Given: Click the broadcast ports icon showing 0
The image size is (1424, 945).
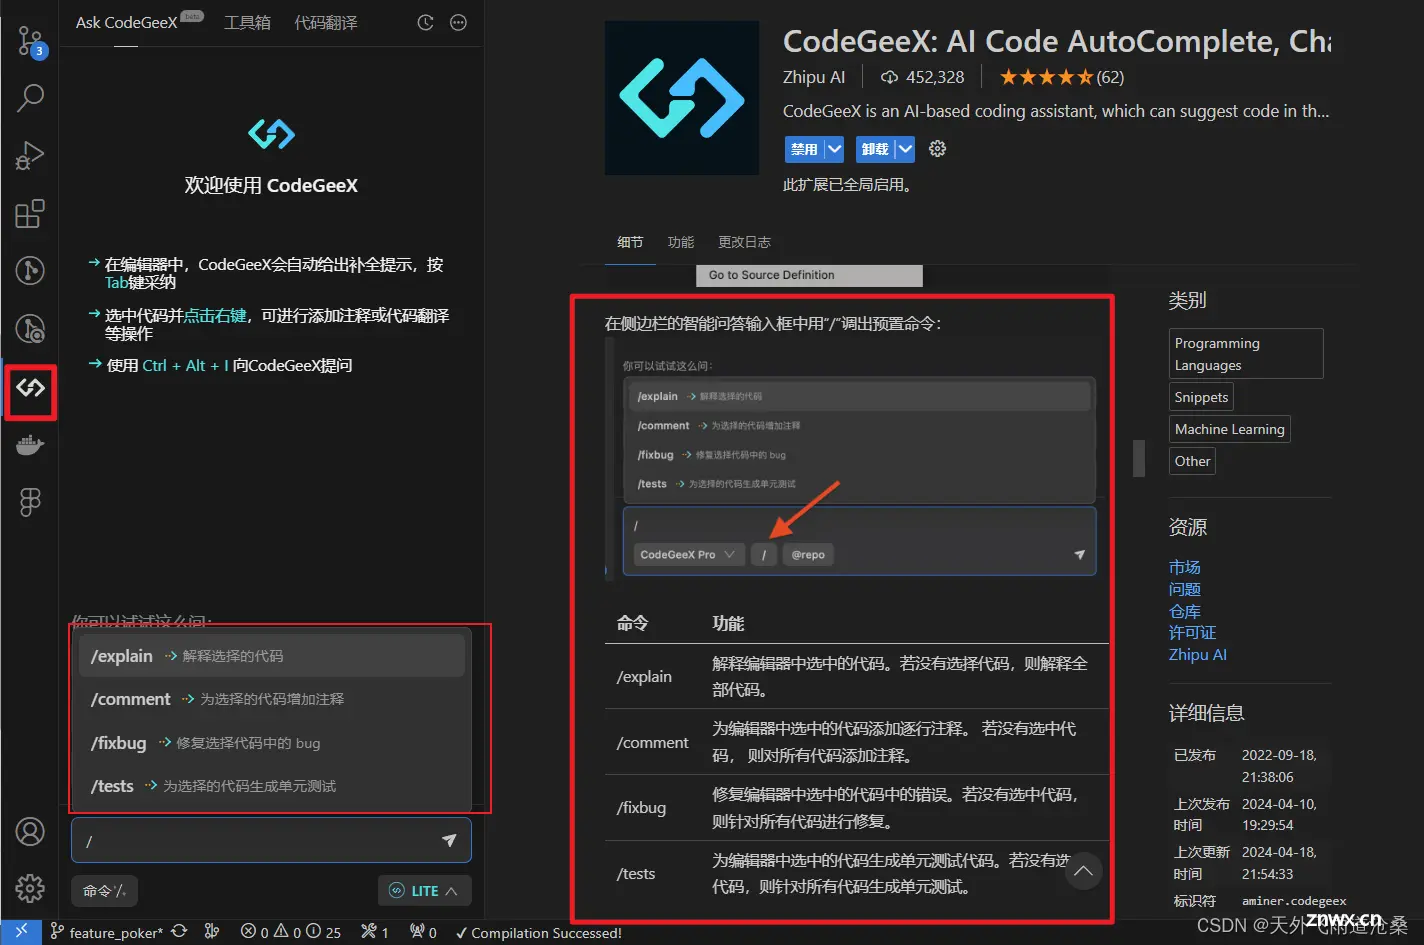Looking at the screenshot, I should tap(423, 932).
